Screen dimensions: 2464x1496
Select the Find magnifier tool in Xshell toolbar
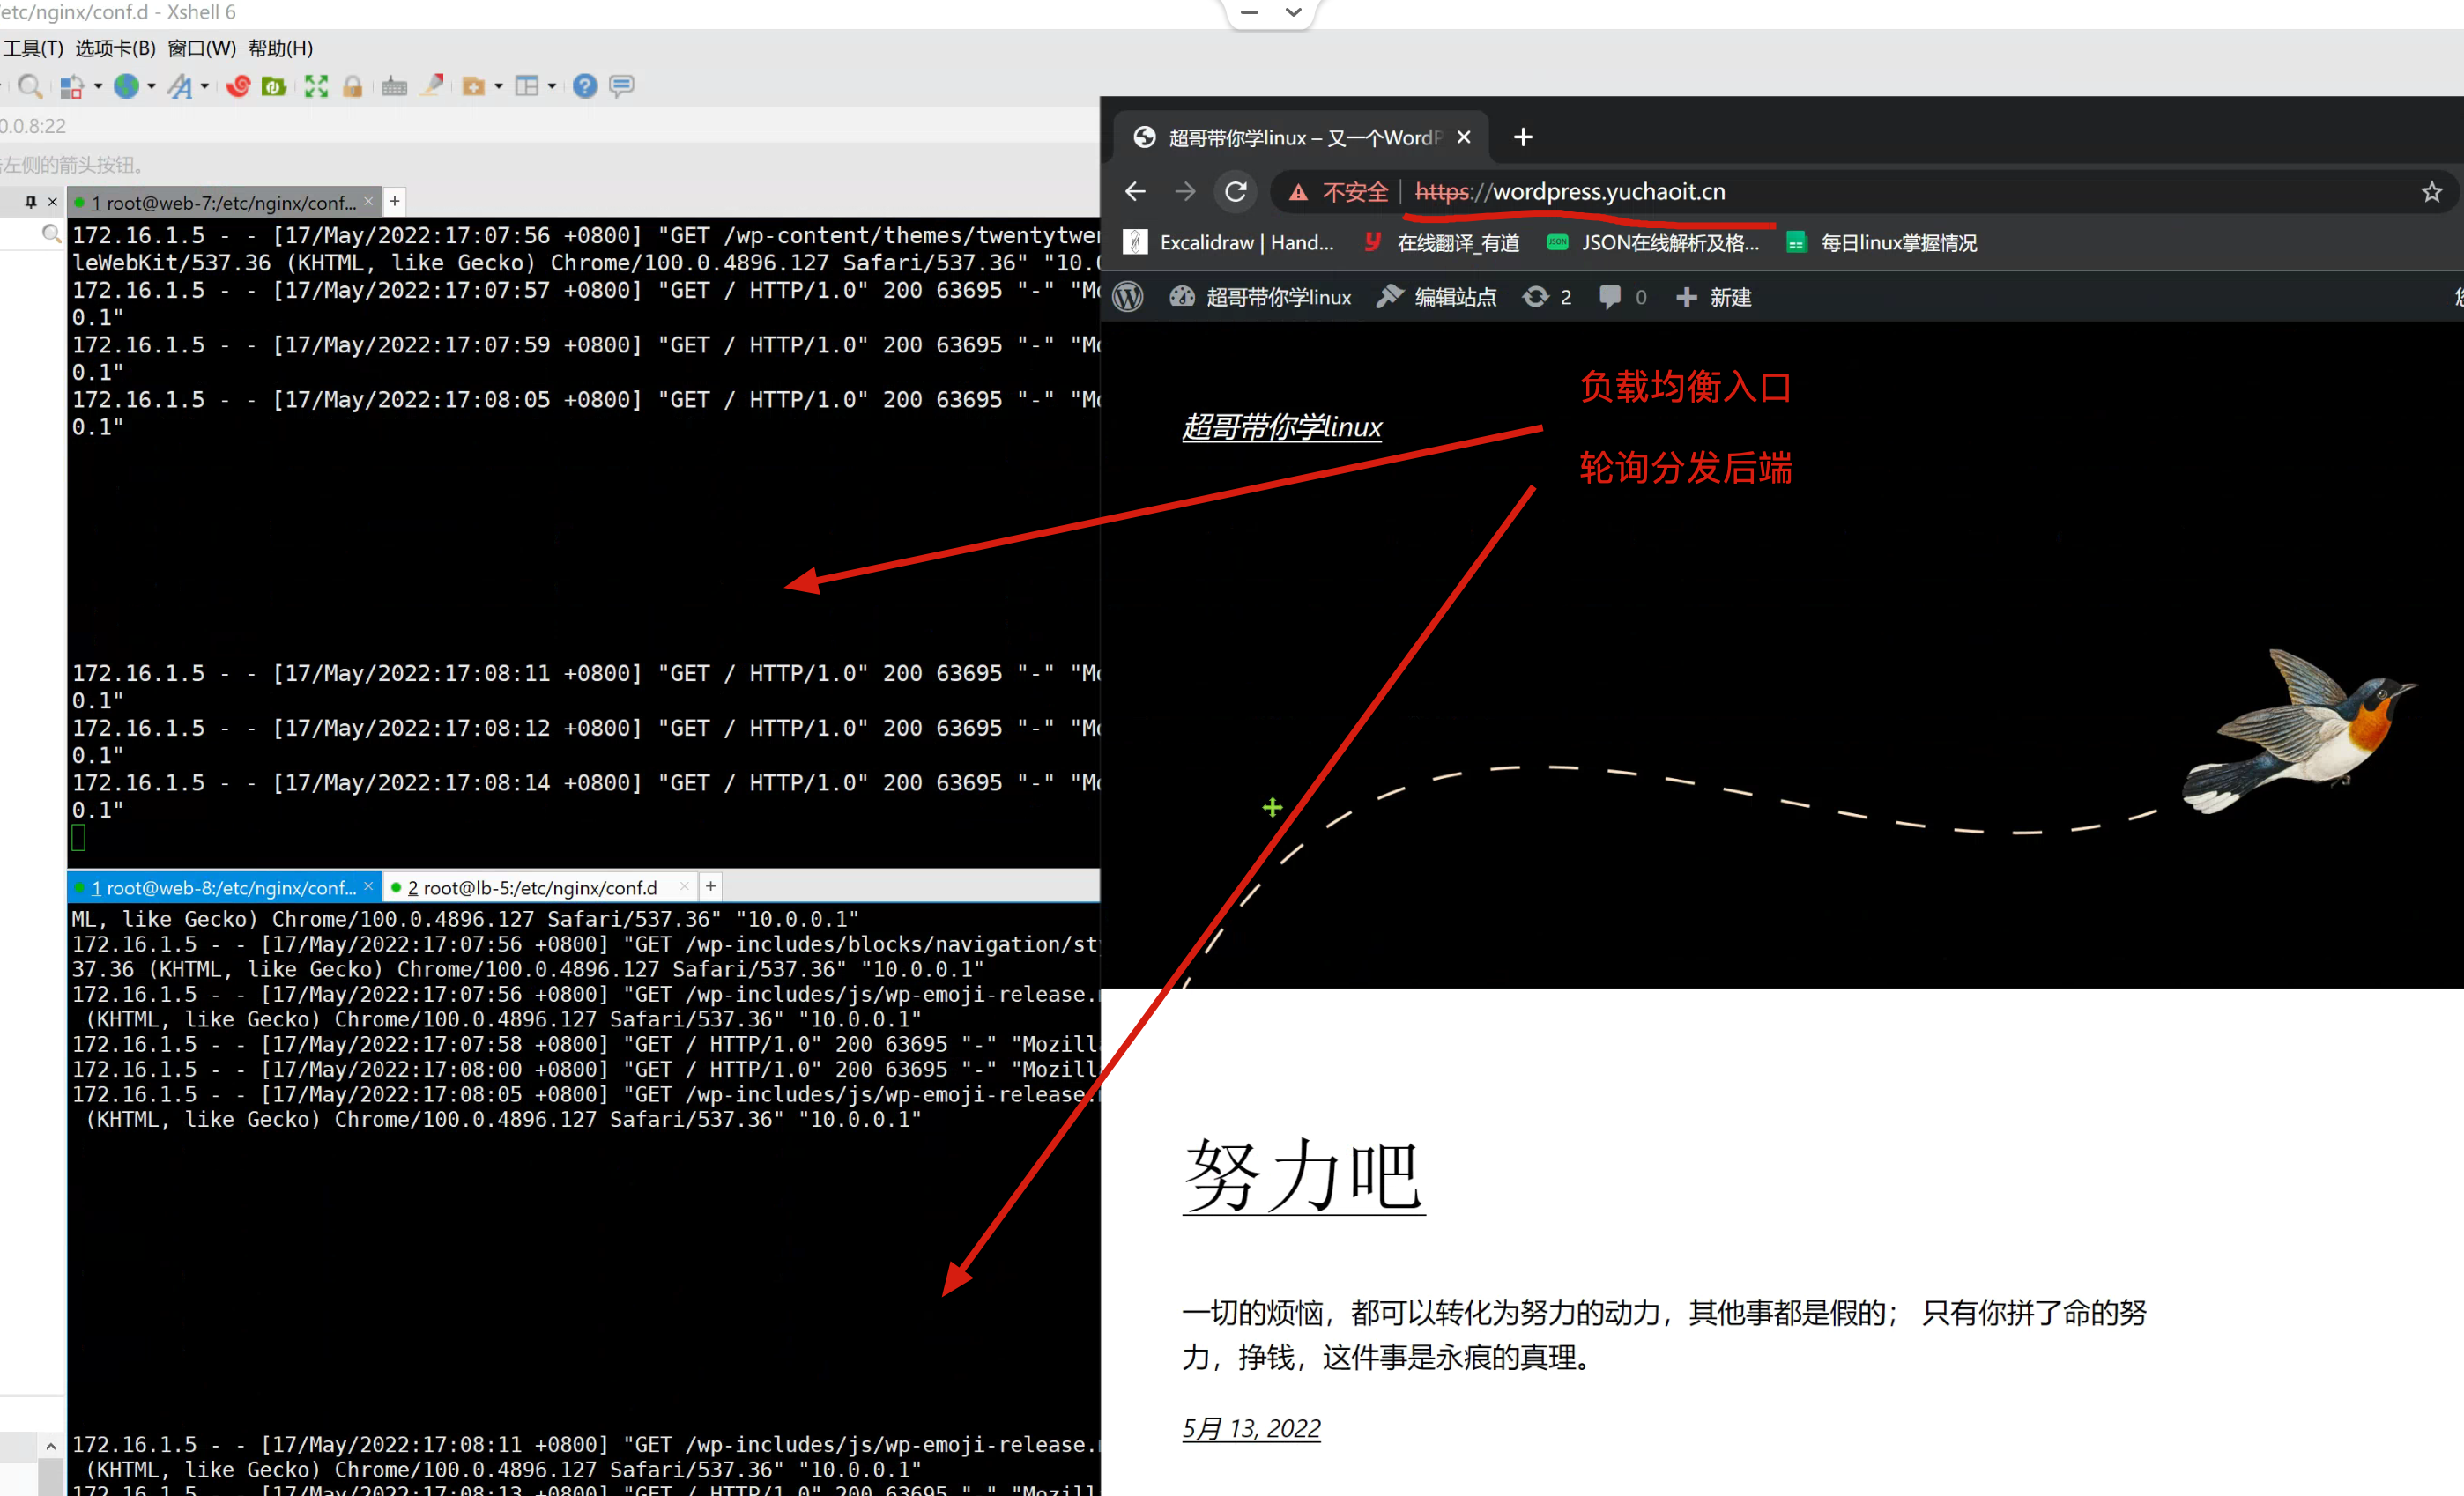(29, 86)
